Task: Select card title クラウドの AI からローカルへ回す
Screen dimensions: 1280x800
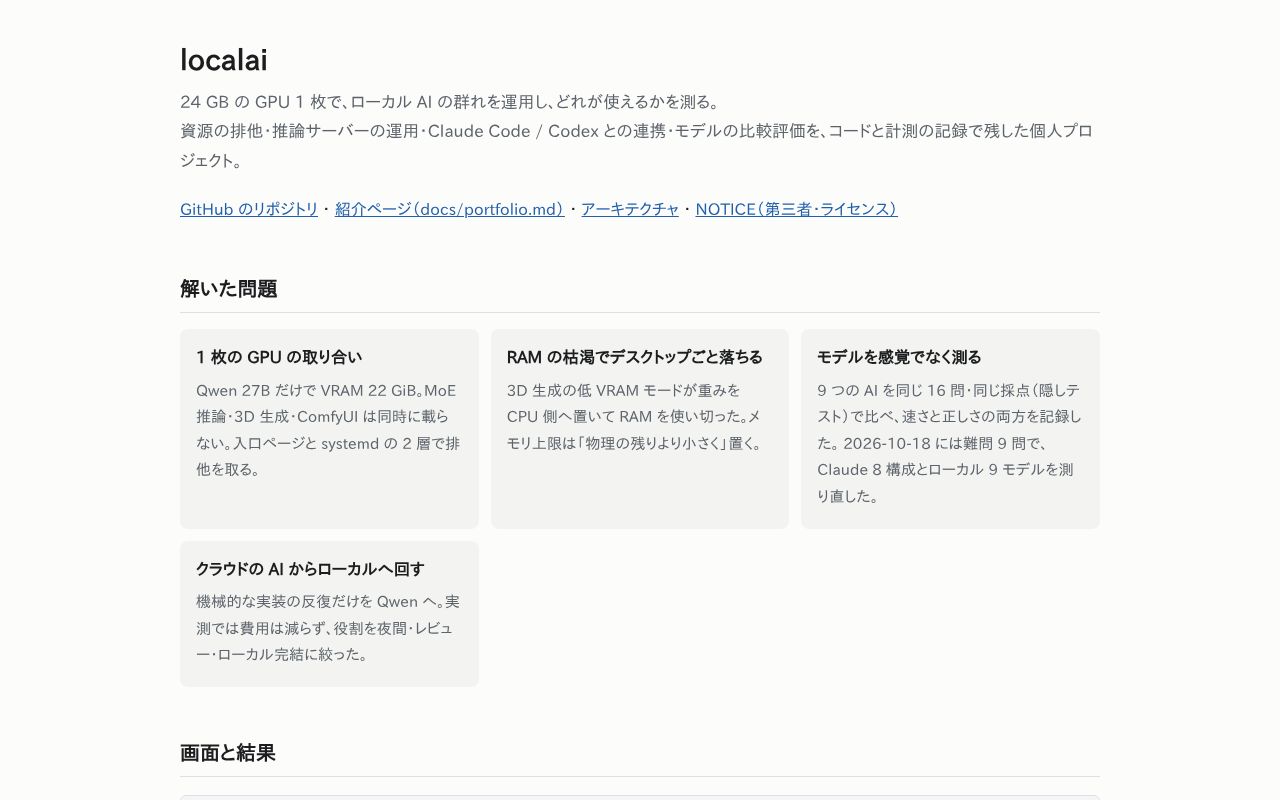Action: pyautogui.click(x=310, y=569)
